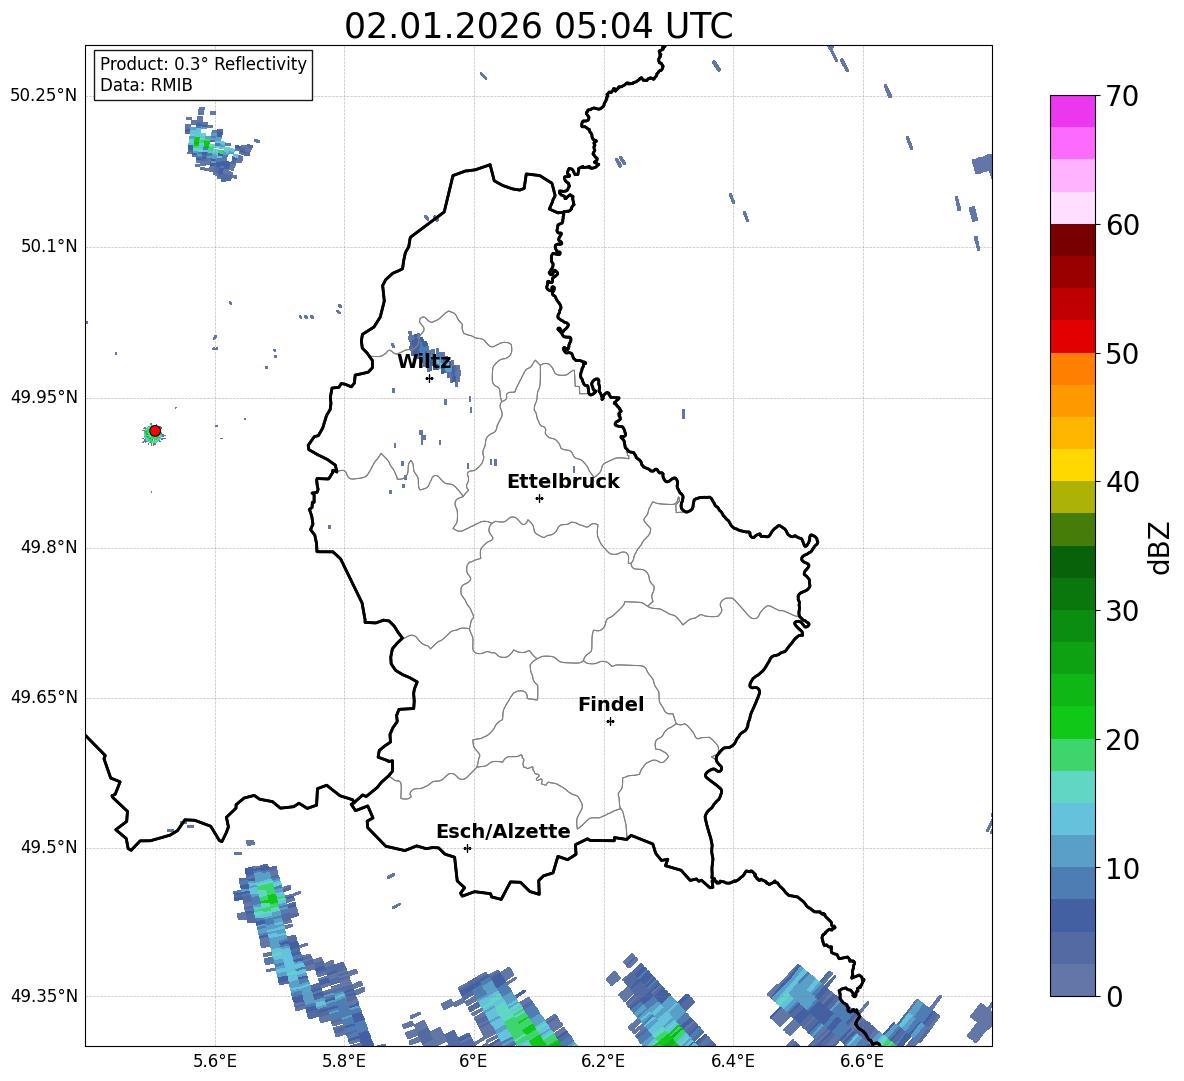Click the dark maroon colorbar segment below 60
1184x1081 pixels.
click(x=1072, y=240)
